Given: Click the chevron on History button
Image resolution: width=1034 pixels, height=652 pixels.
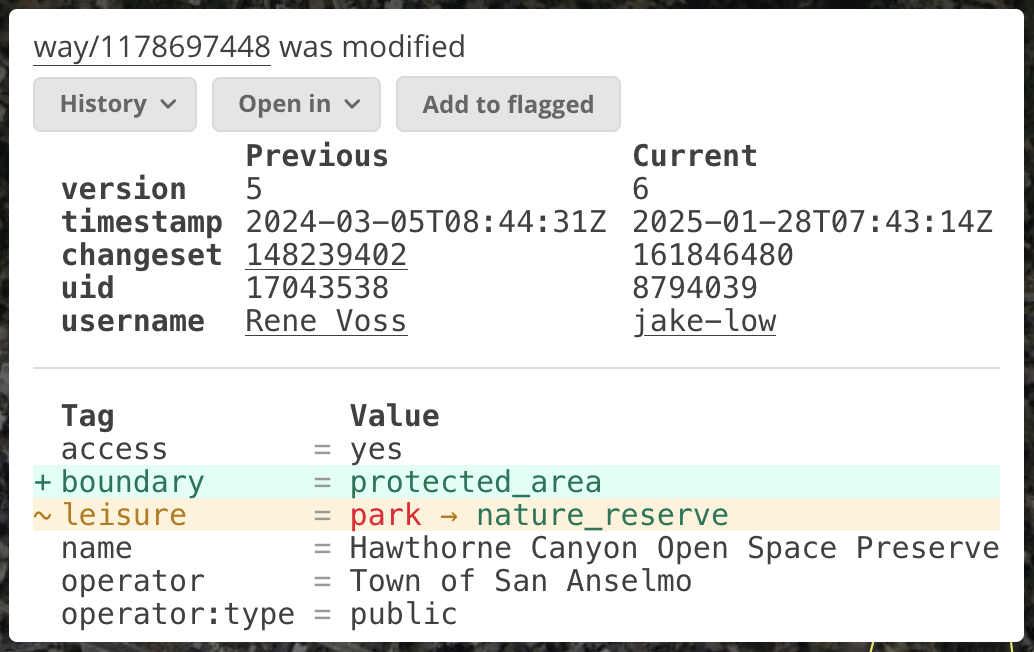Looking at the screenshot, I should [x=168, y=104].
